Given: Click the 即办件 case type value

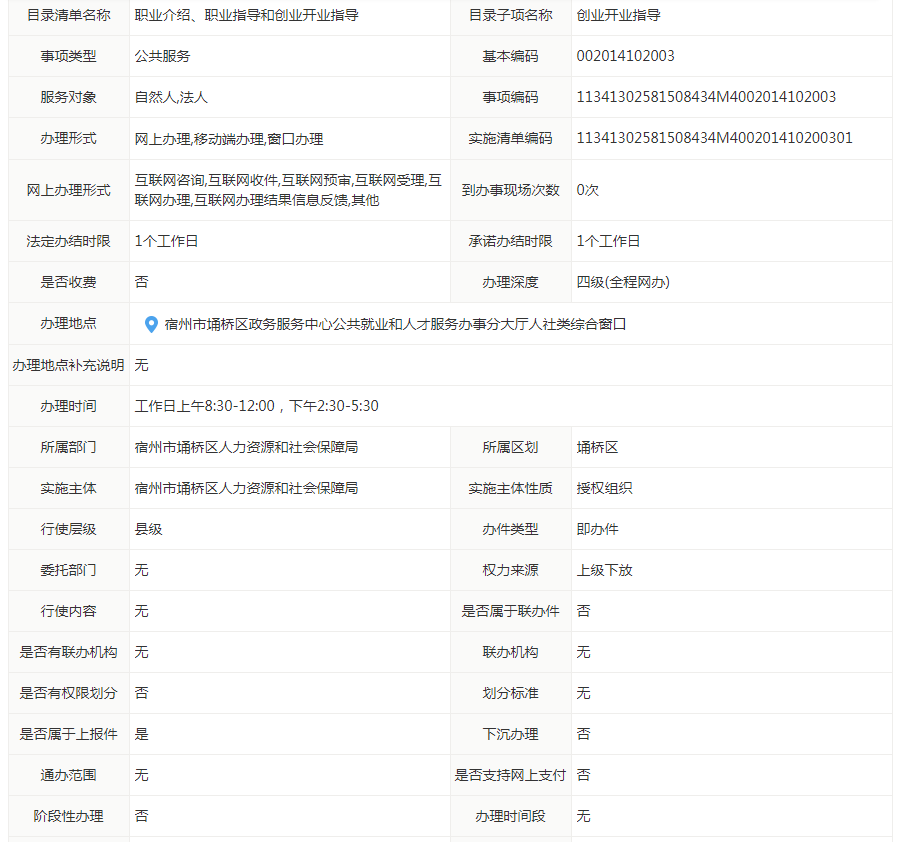Looking at the screenshot, I should pyautogui.click(x=597, y=529).
